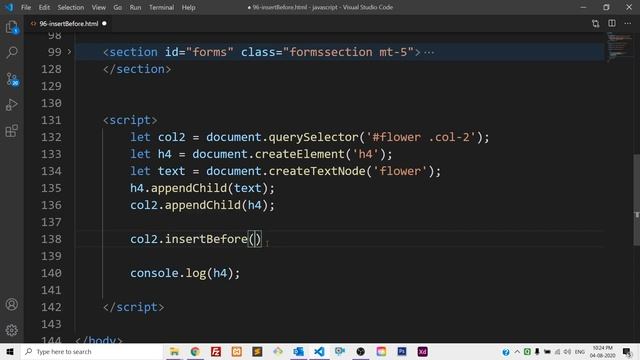
Task: Open the Accounts menu icon
Action: click(11, 304)
